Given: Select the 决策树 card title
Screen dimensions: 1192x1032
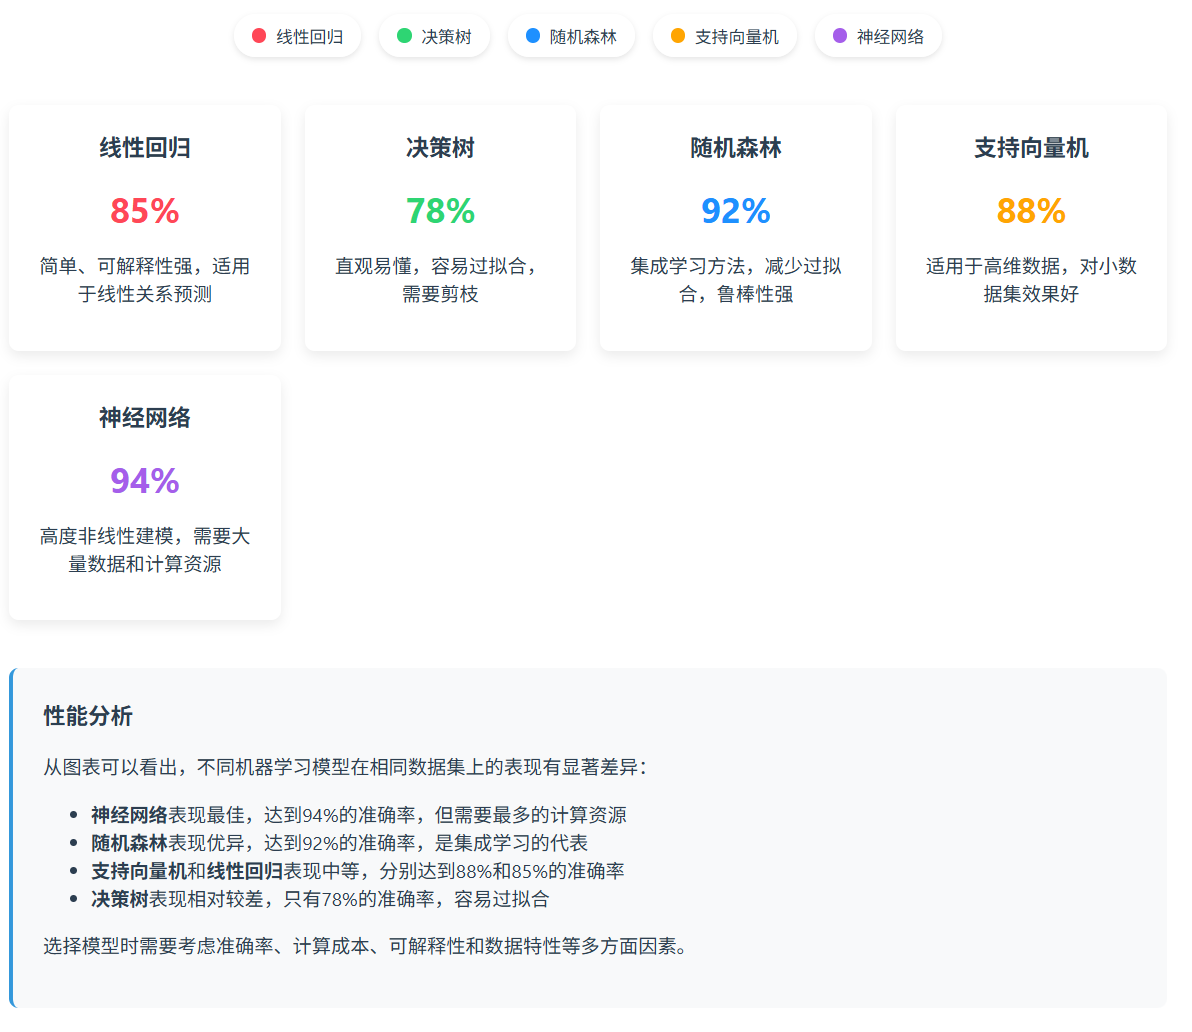Looking at the screenshot, I should pos(440,147).
